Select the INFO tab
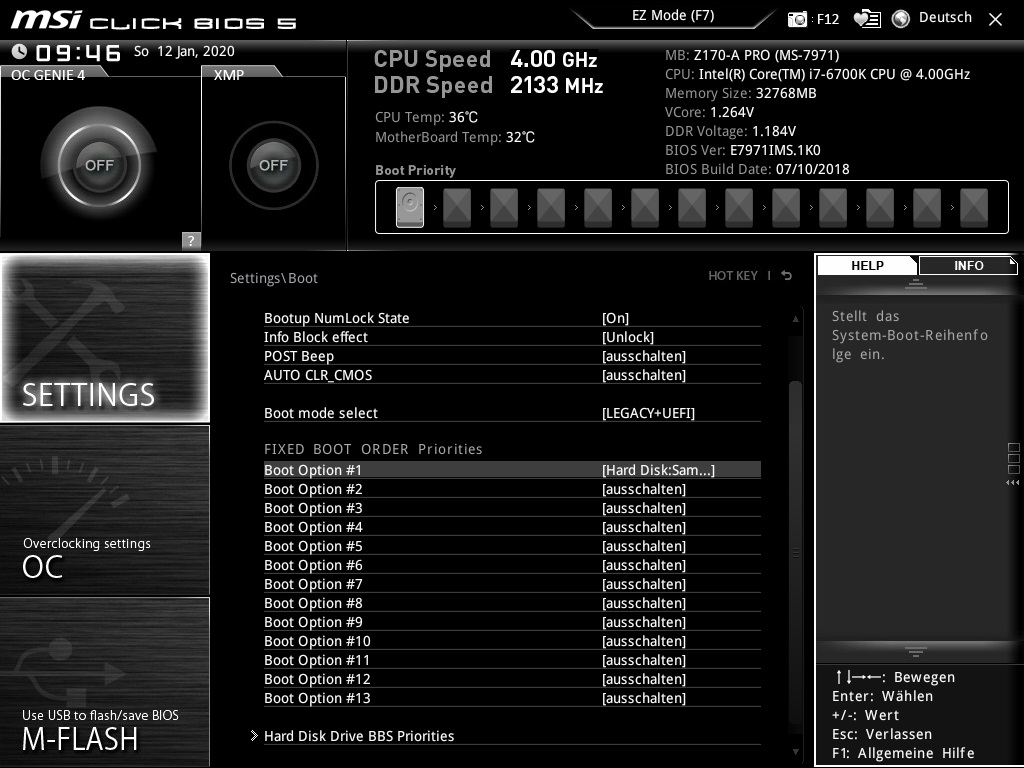The width and height of the screenshot is (1024, 768). [968, 265]
